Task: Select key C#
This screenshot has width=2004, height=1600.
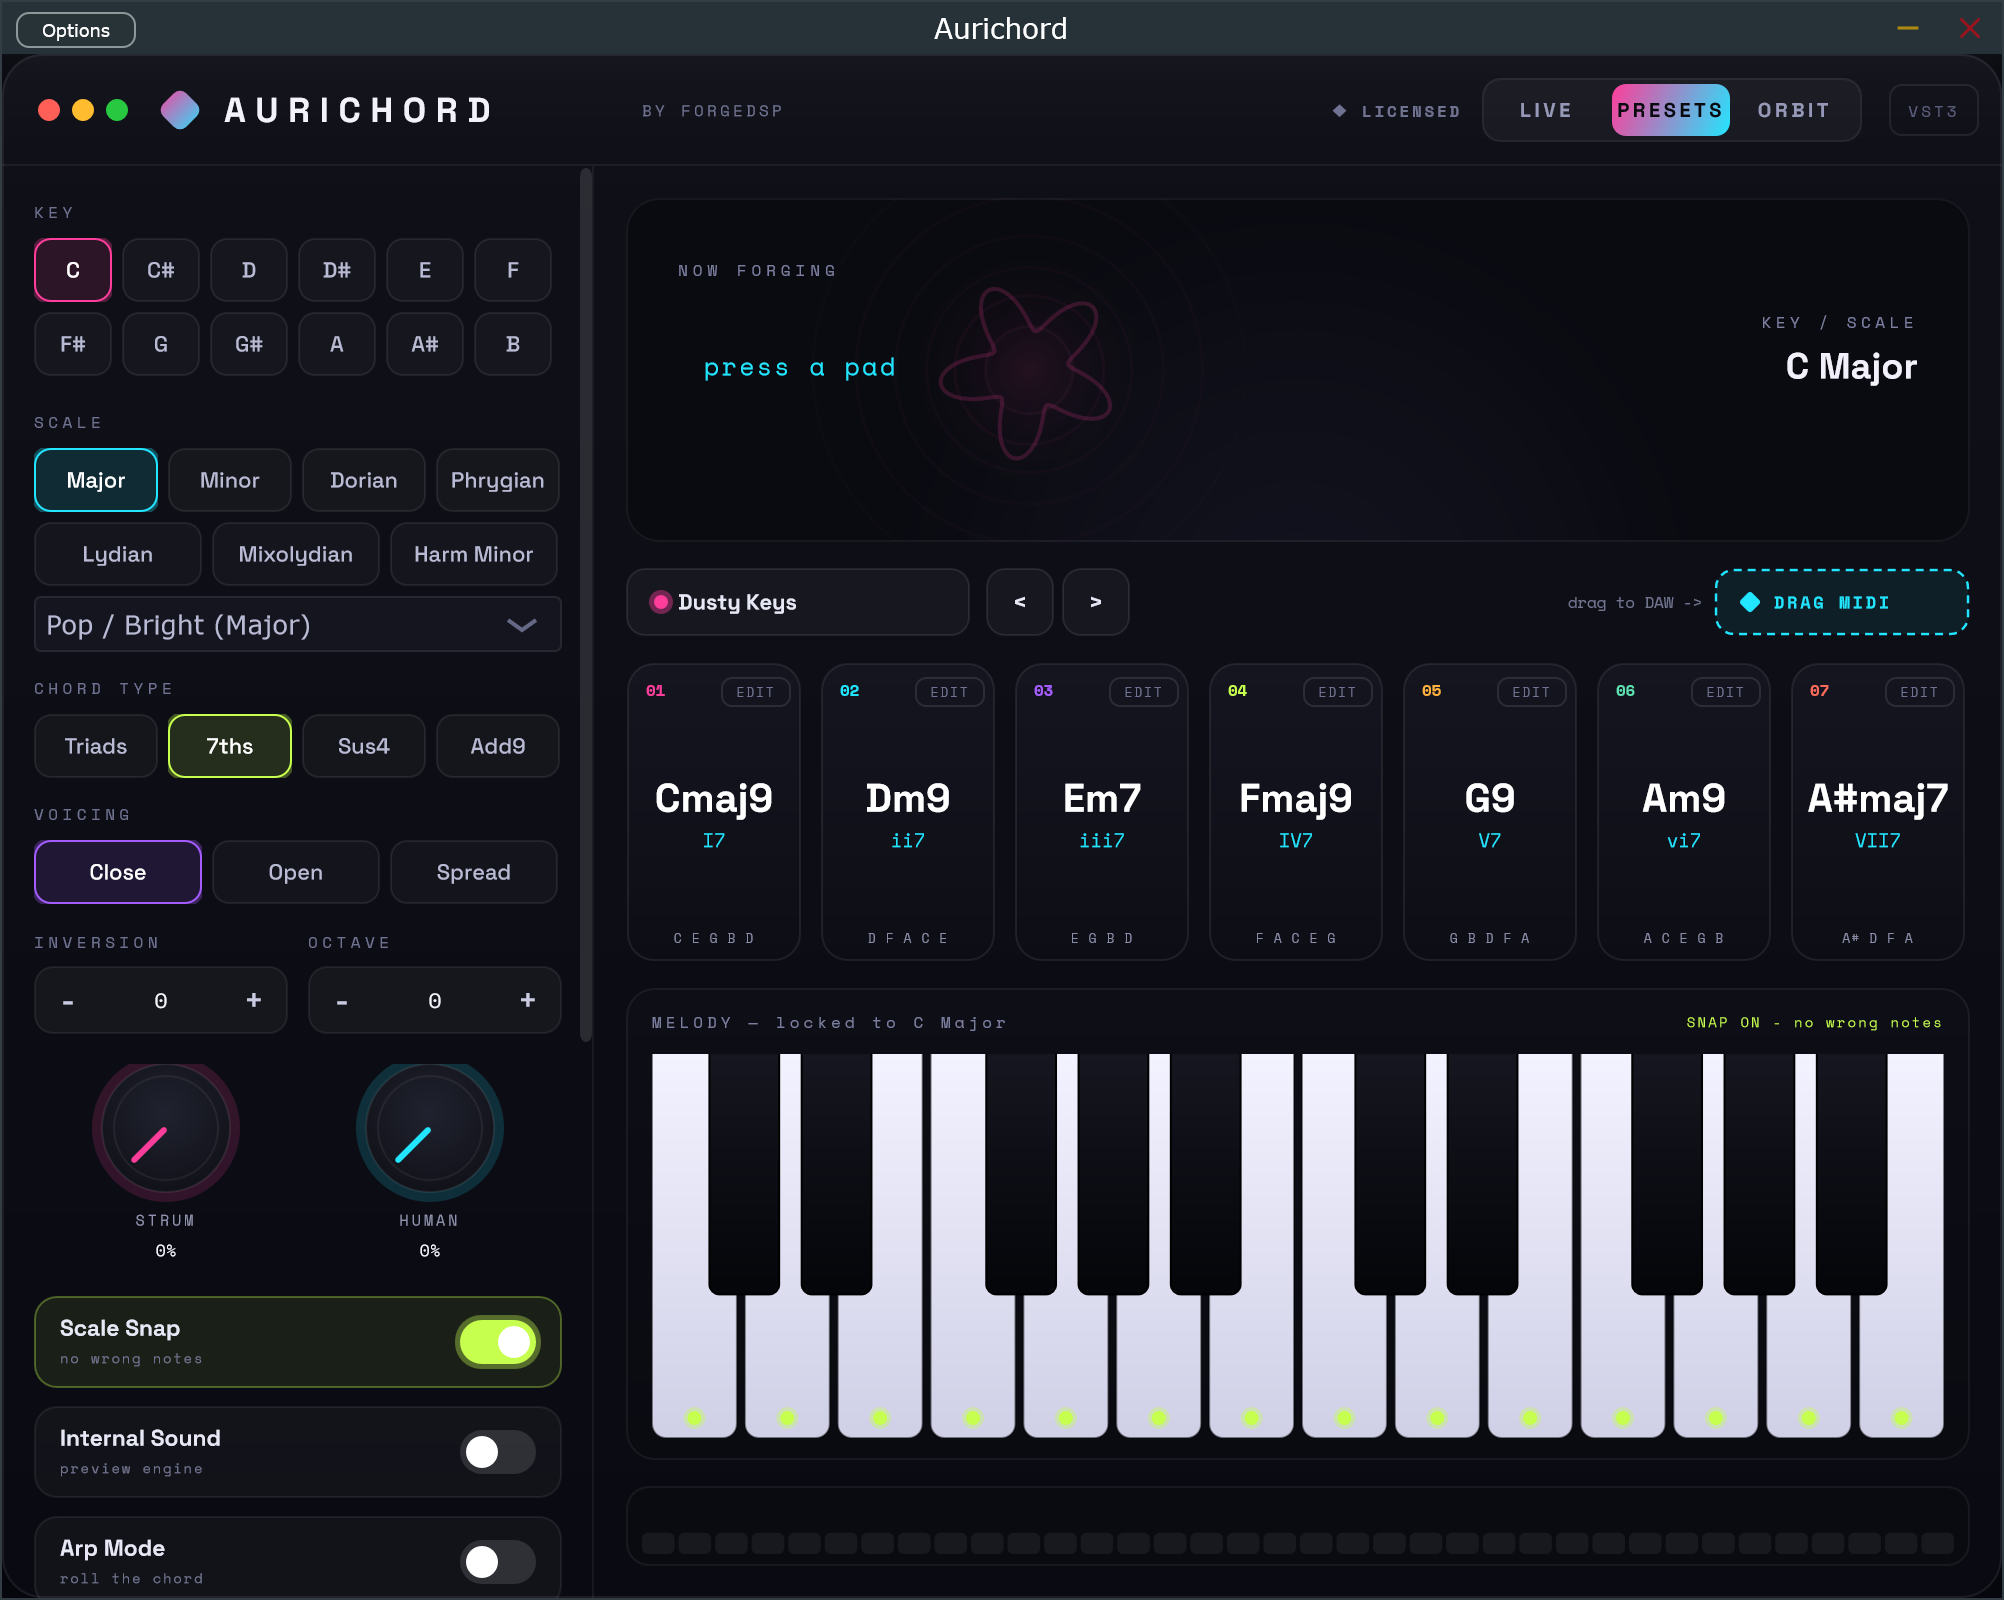Action: (161, 270)
